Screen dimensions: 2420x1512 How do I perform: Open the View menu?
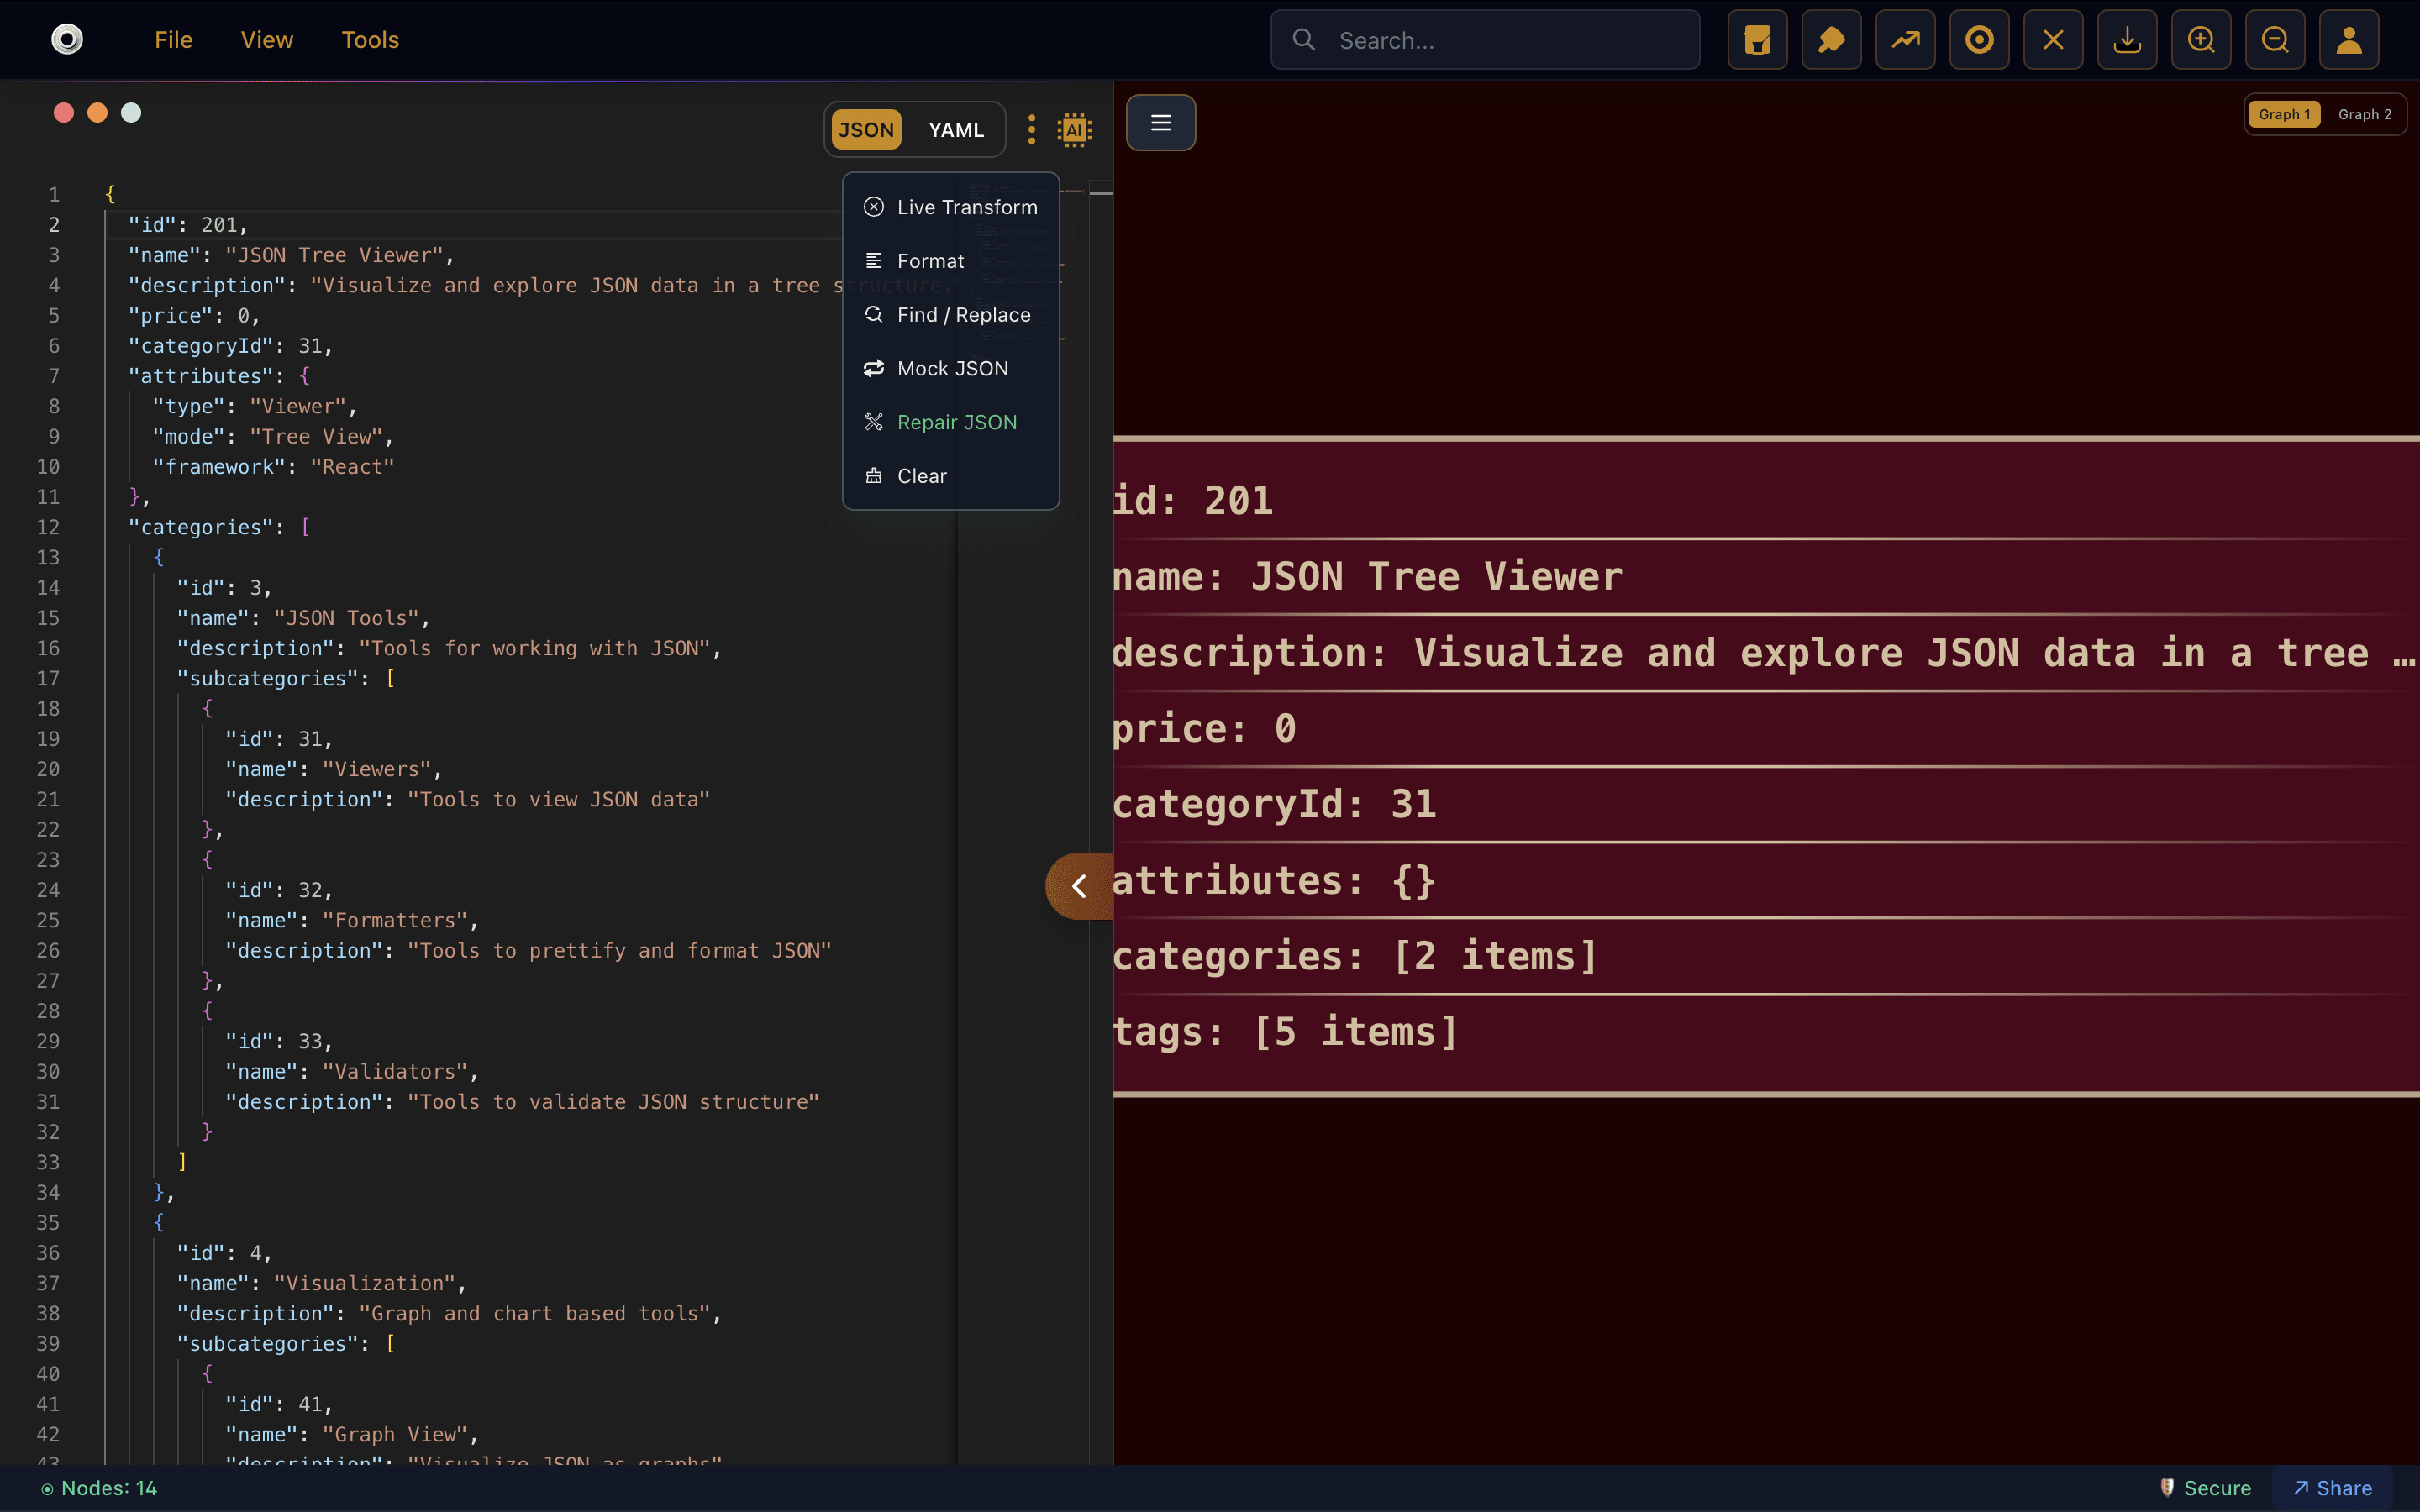click(267, 40)
